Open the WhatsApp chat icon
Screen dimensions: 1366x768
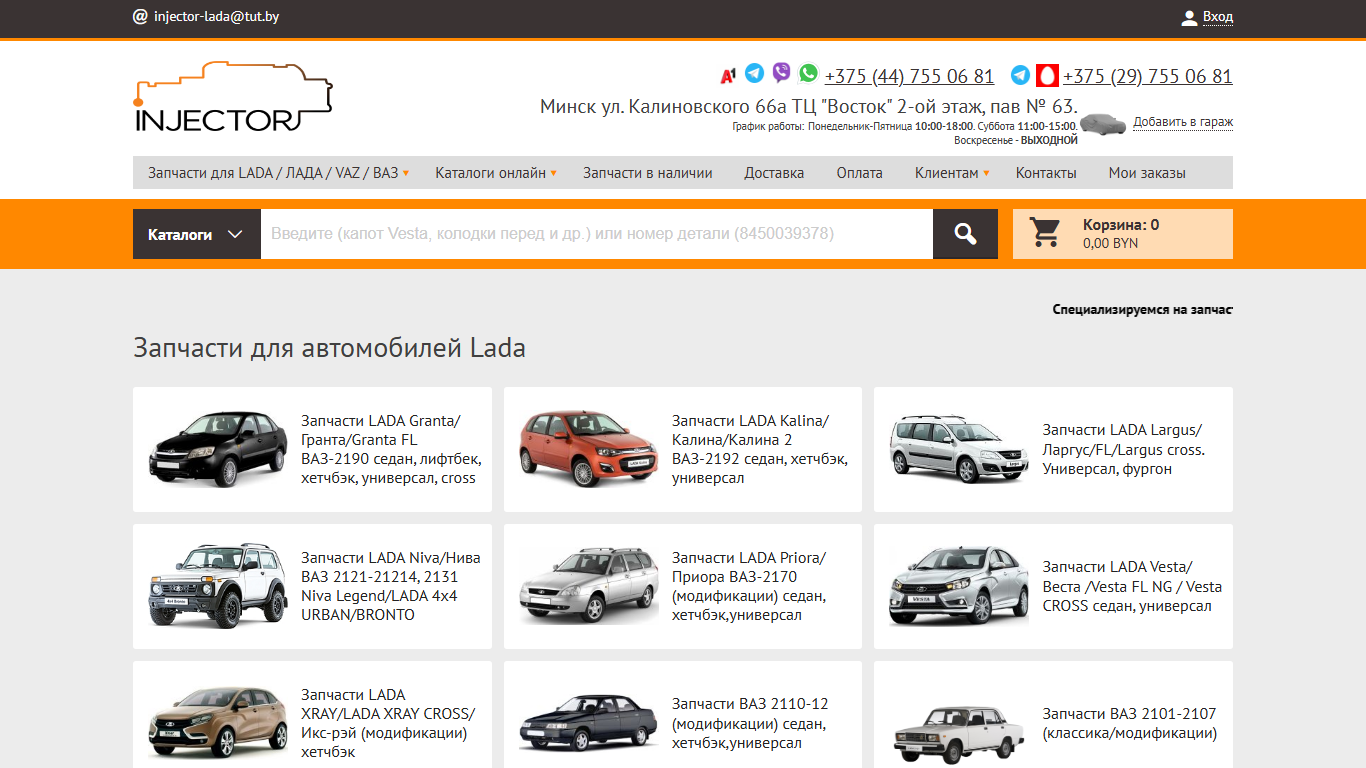pos(808,73)
